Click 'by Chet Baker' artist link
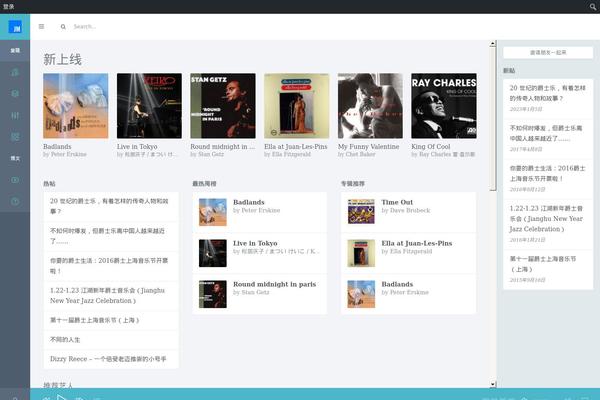 point(357,154)
